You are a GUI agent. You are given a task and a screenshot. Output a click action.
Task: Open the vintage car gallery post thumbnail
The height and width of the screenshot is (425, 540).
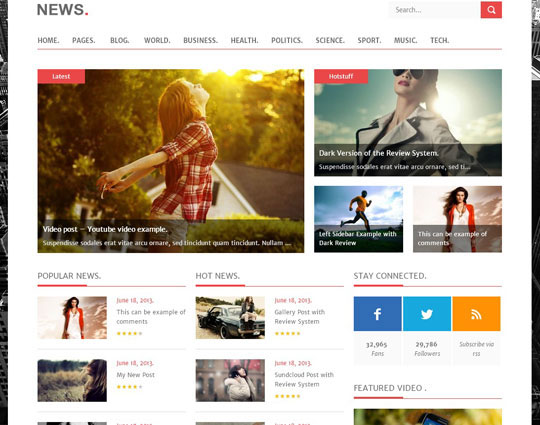point(230,318)
